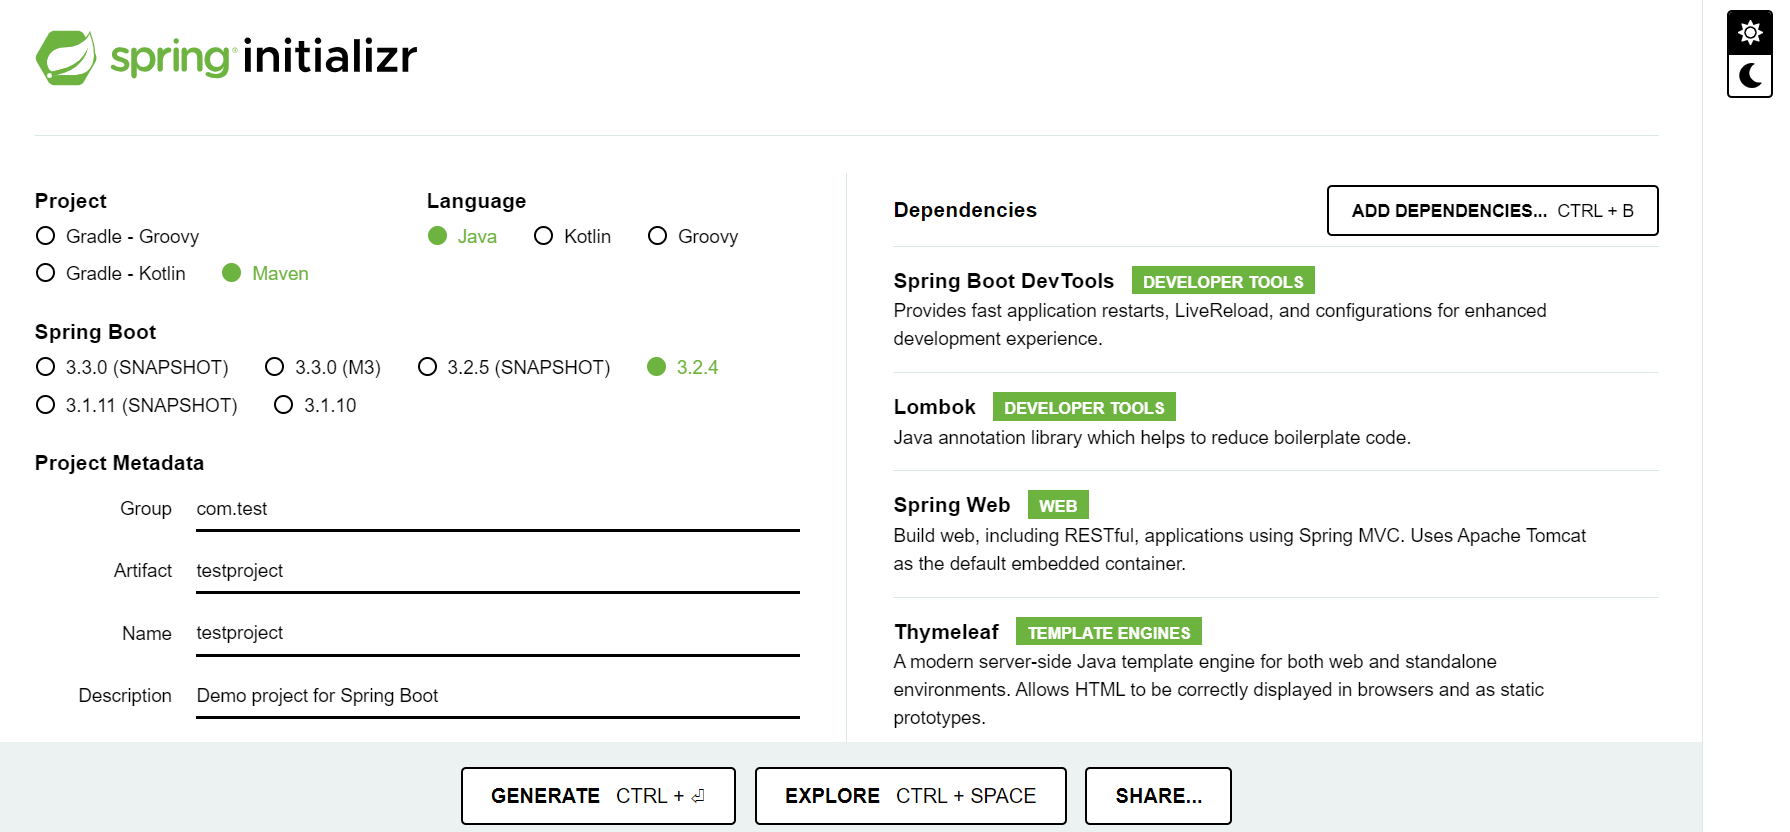Click the WEB tag label
Viewport: 1790px width, 832px height.
point(1058,505)
